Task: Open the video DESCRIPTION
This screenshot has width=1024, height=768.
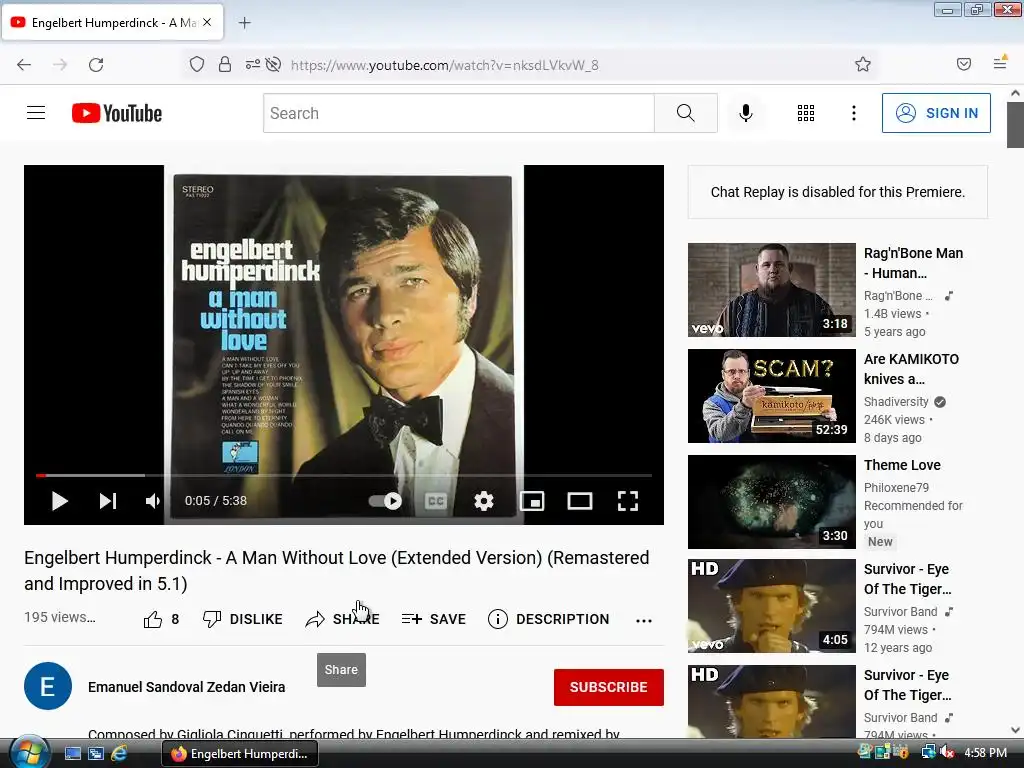Action: pyautogui.click(x=549, y=619)
